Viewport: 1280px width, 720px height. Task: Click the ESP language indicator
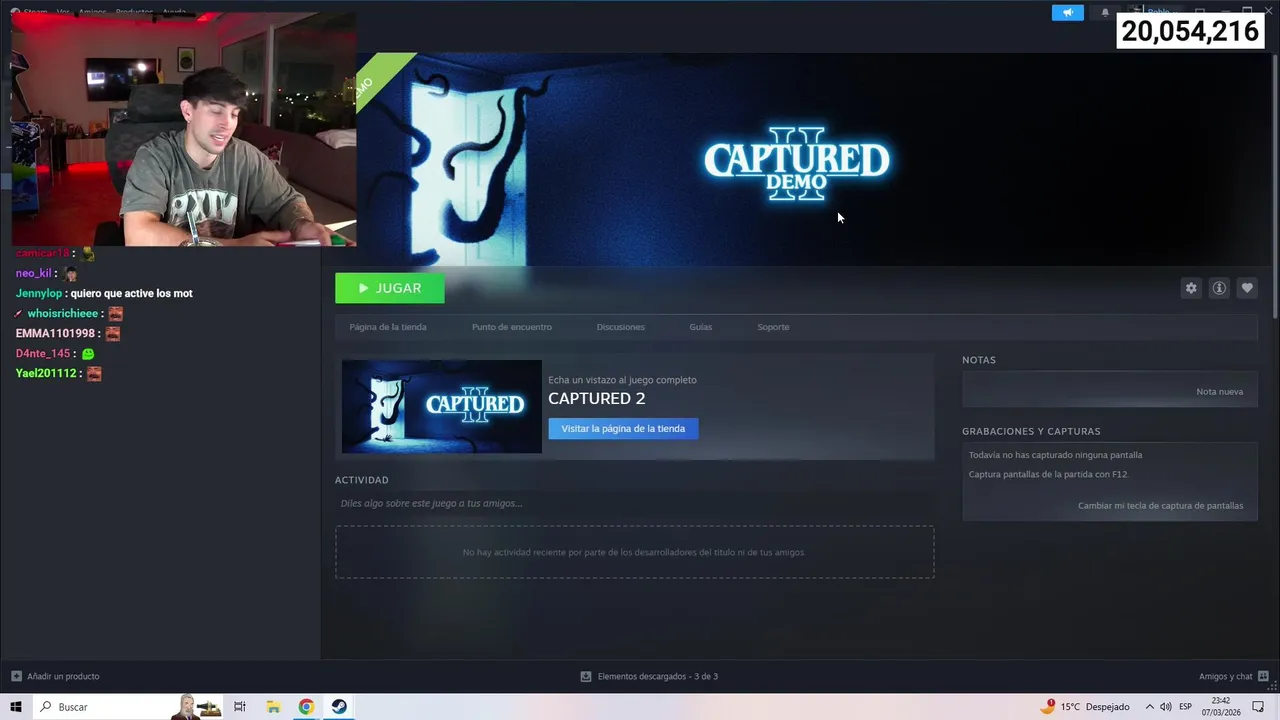(1185, 707)
